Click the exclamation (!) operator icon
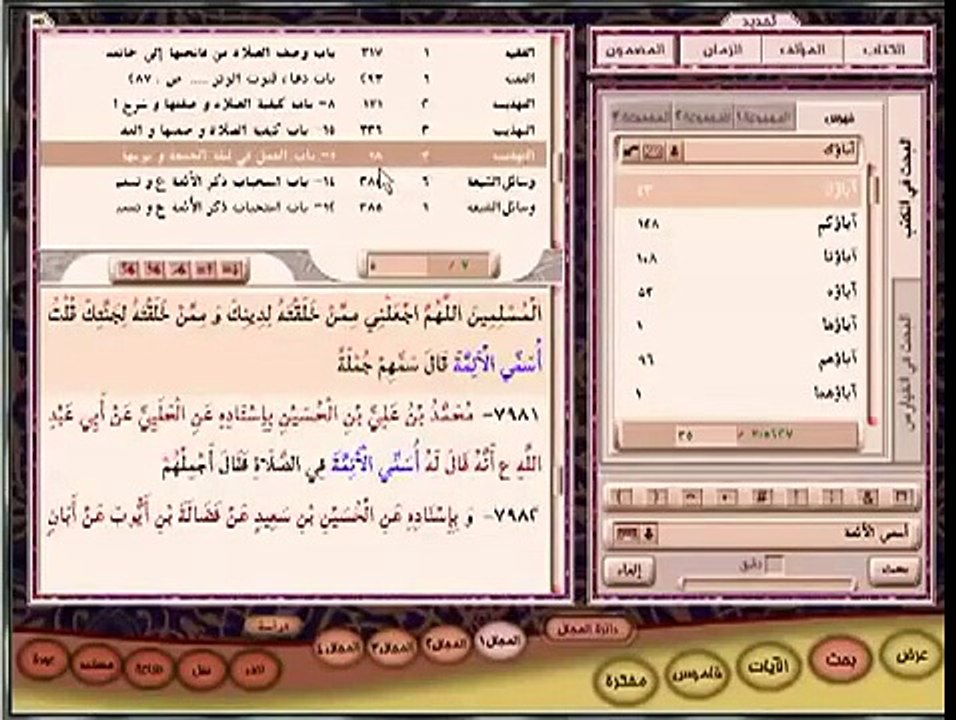 click(x=797, y=497)
